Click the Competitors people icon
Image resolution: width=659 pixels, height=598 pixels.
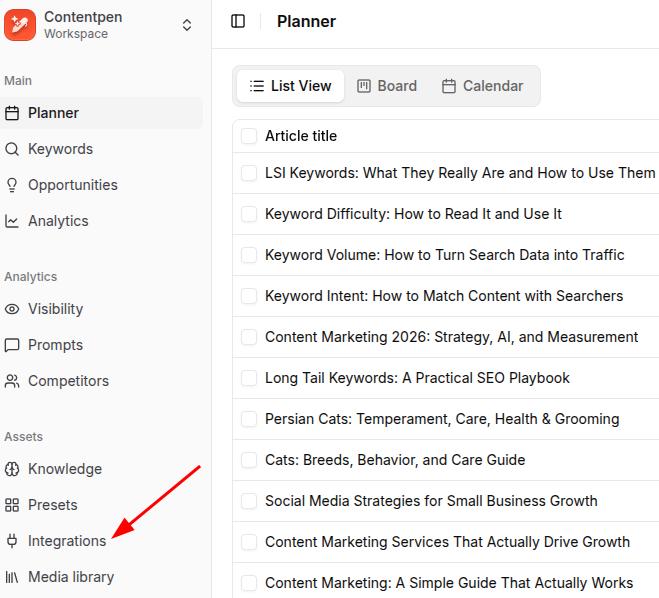(x=12, y=381)
